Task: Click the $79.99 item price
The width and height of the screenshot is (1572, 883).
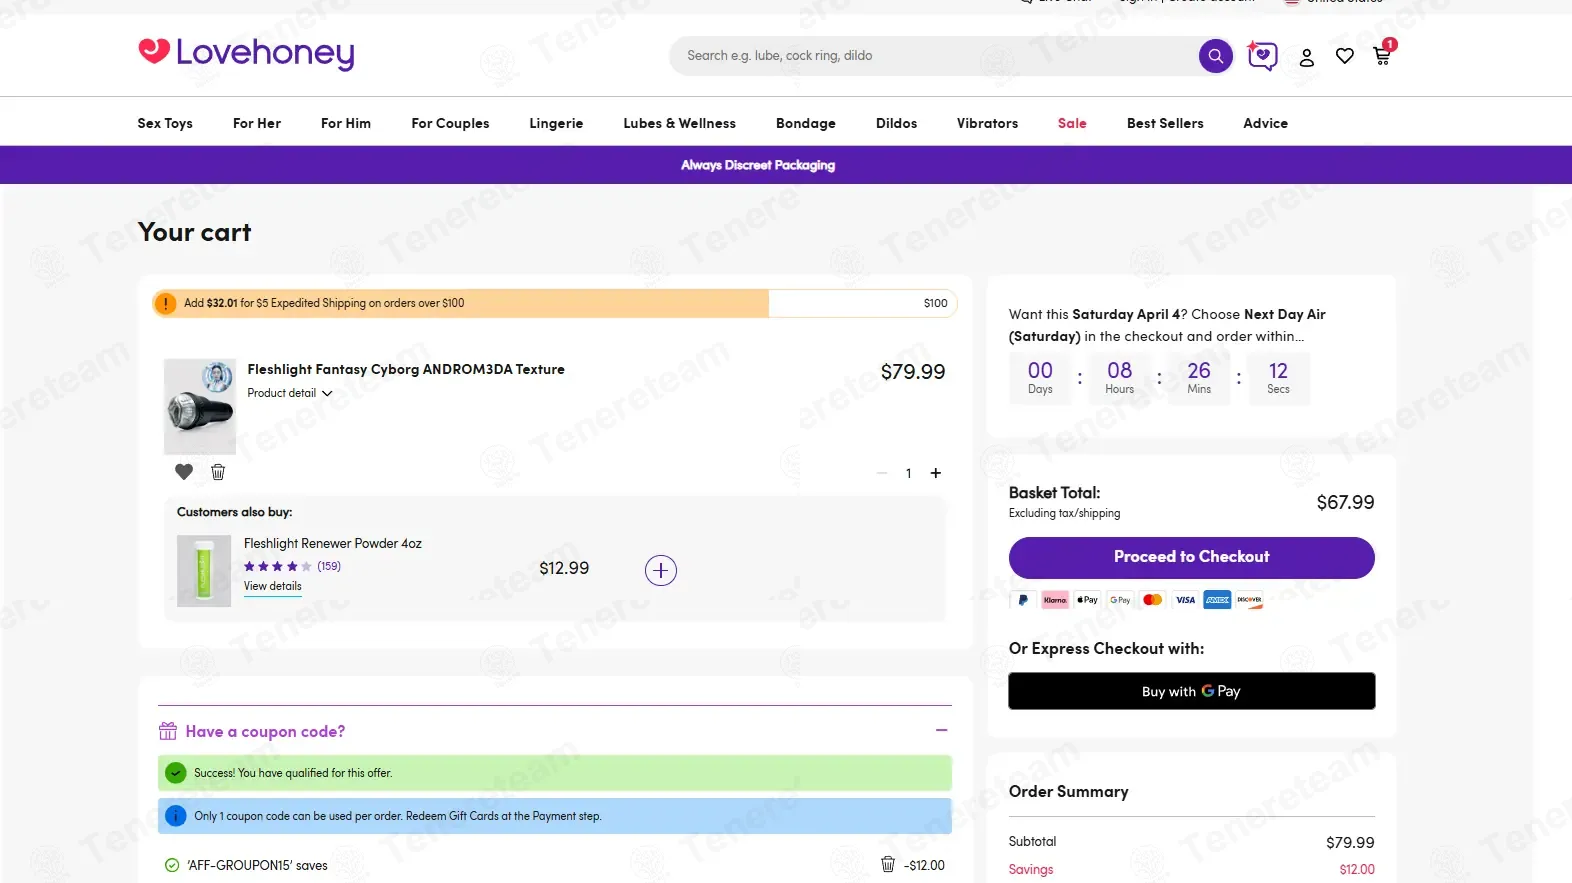Action: coord(913,372)
